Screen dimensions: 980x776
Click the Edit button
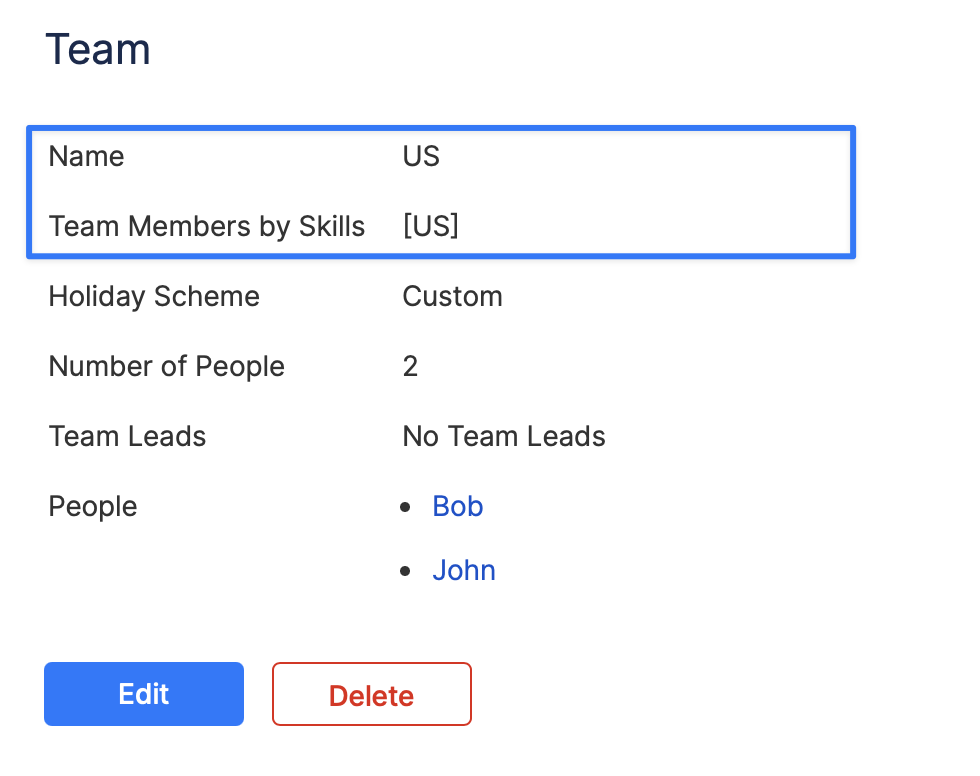click(144, 694)
